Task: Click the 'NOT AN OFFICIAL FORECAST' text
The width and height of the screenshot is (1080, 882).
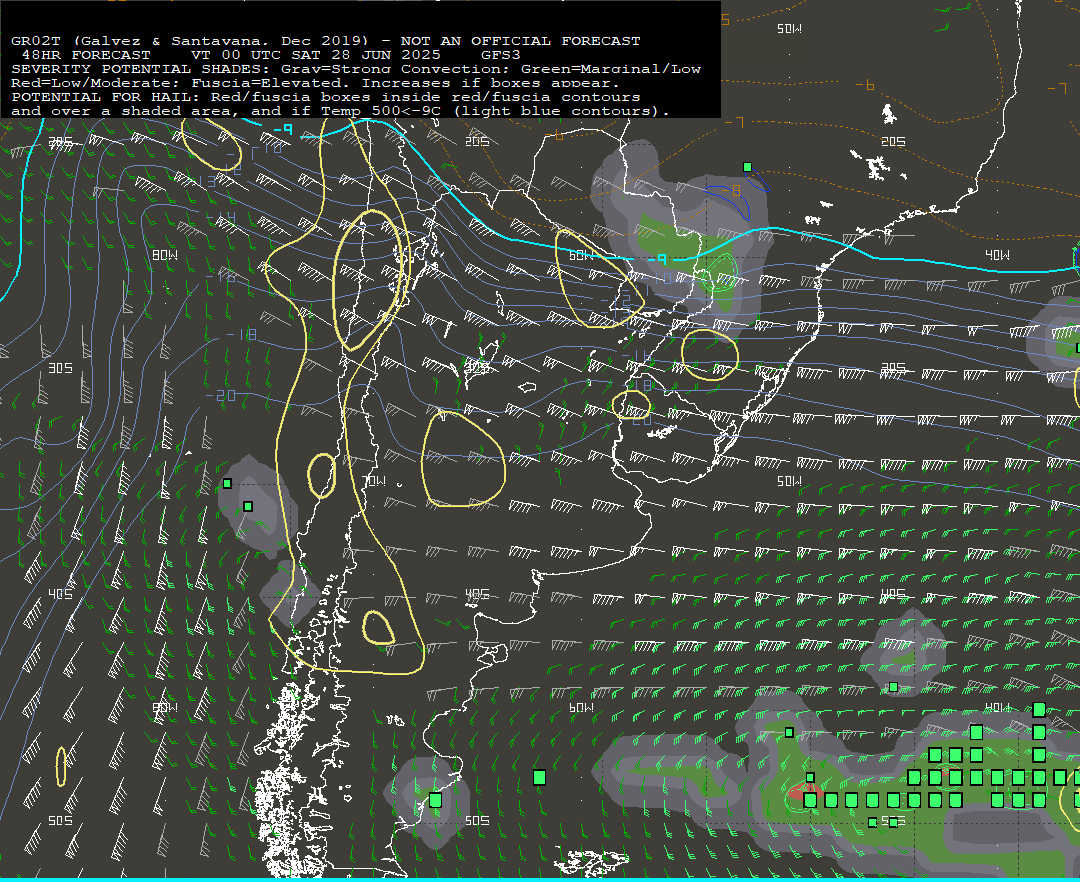Action: tap(521, 41)
